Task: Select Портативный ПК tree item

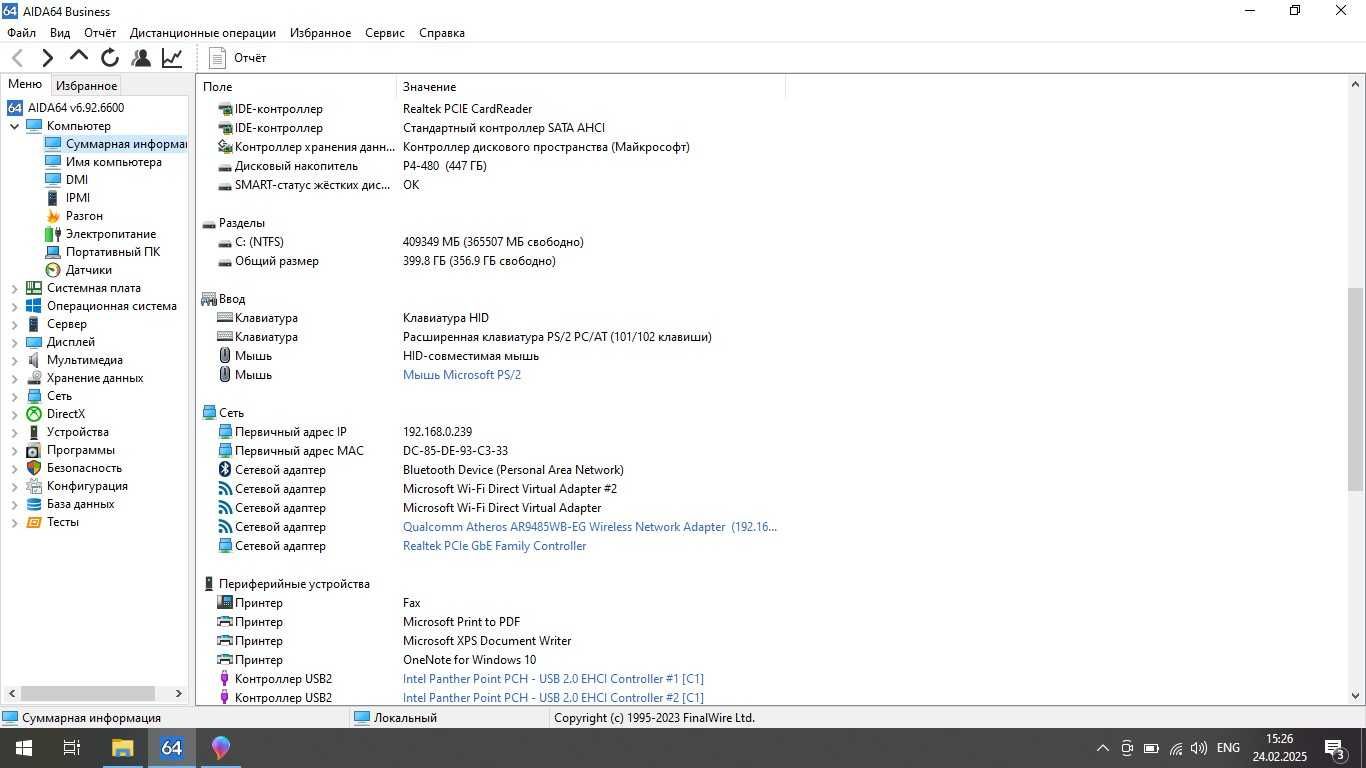Action: pos(113,252)
